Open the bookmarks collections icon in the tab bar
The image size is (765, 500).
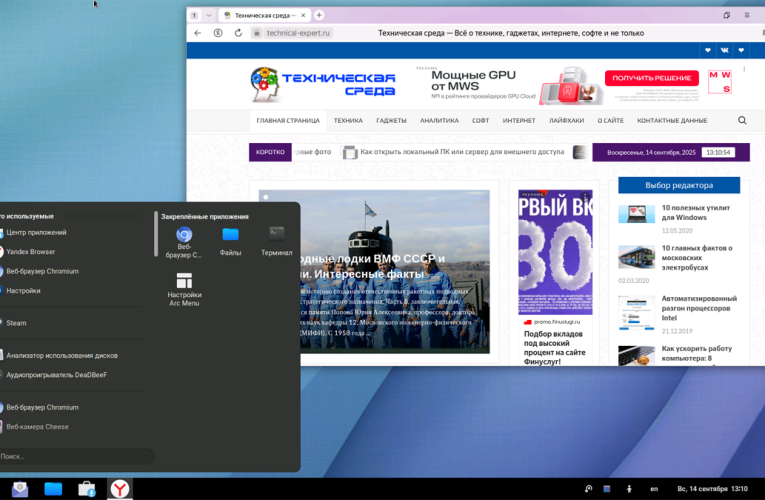pyautogui.click(x=726, y=15)
